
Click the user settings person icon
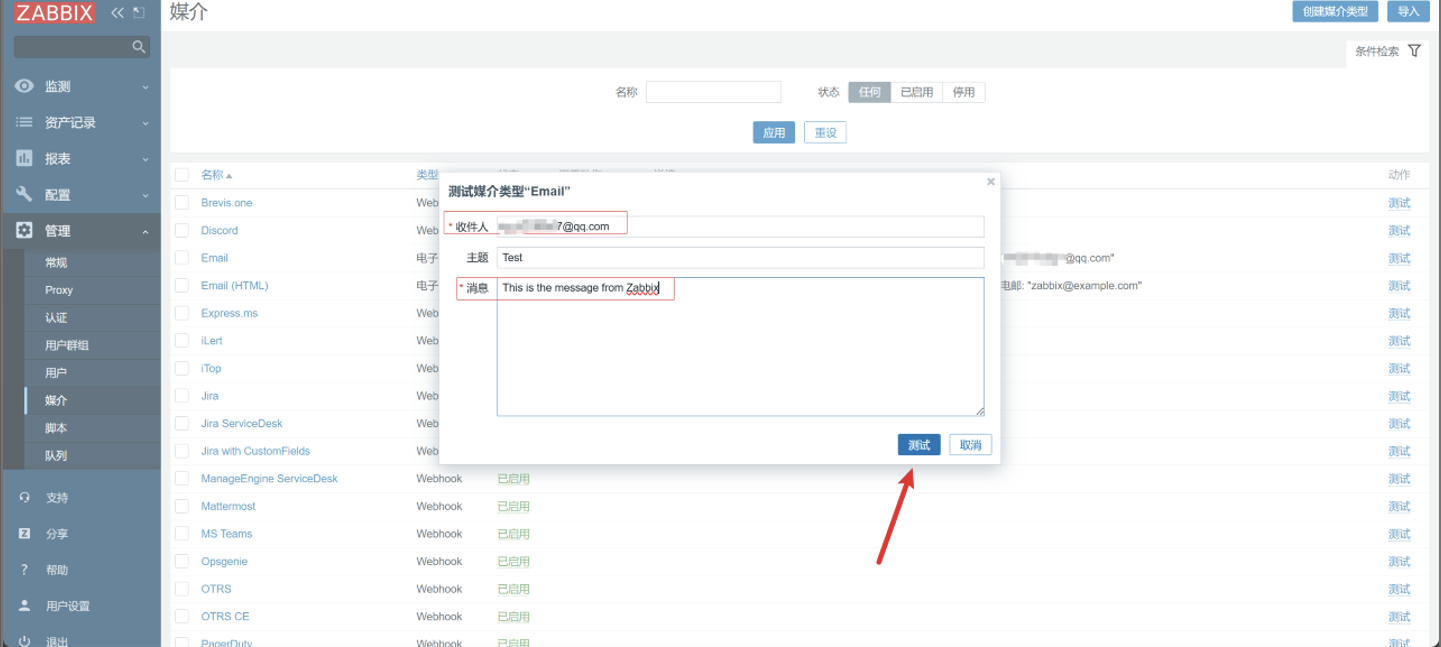[24, 606]
